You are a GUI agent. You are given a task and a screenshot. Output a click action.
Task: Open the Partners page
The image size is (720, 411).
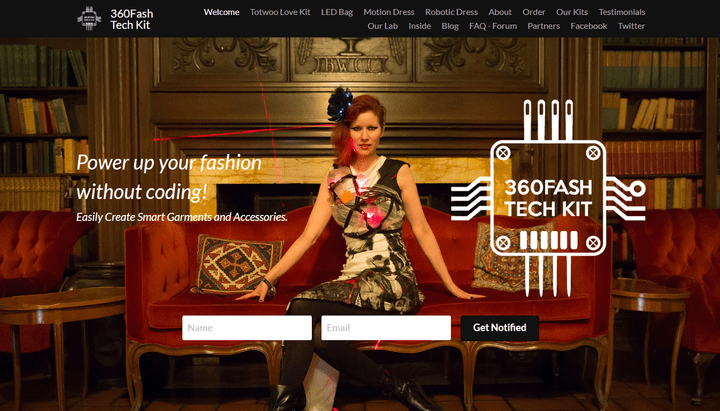click(x=544, y=26)
